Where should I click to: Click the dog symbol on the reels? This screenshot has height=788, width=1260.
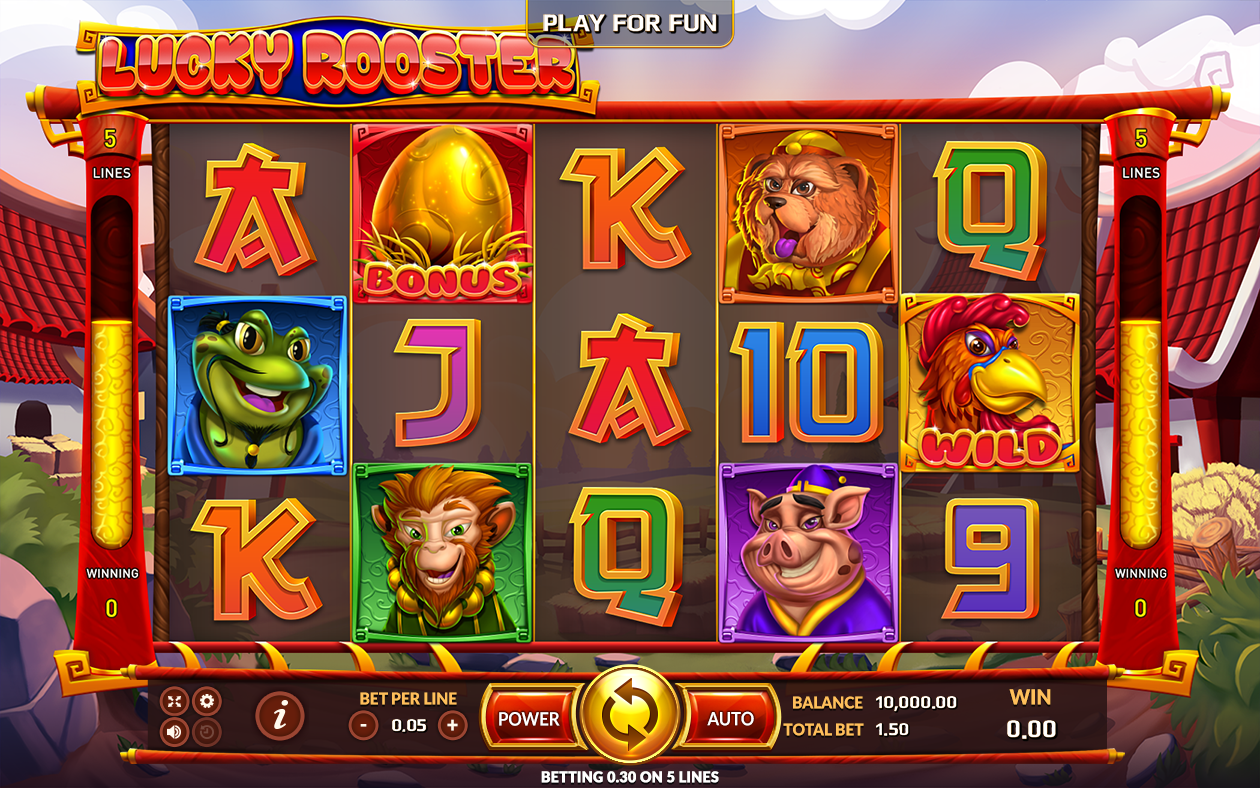[808, 212]
